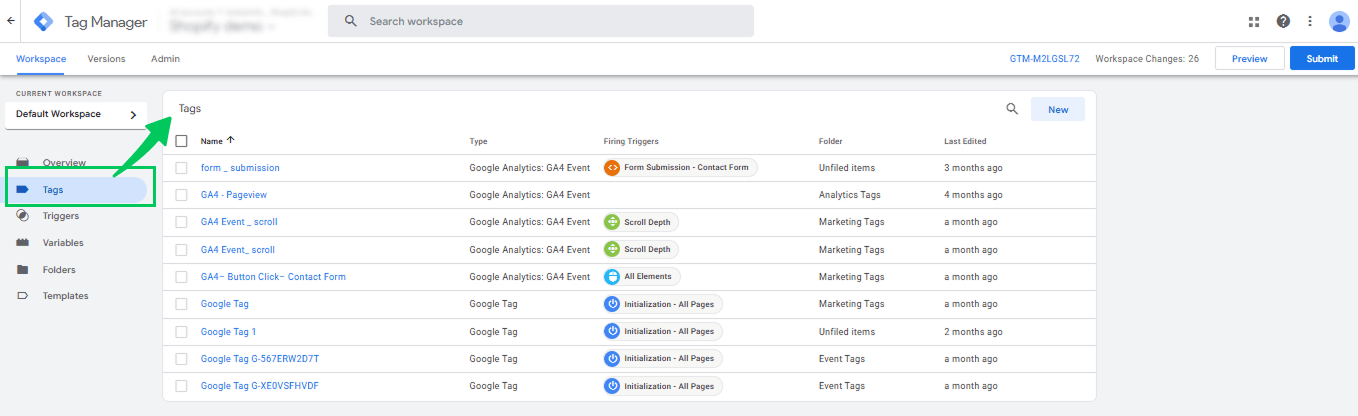Open Tags in the sidebar

click(76, 189)
